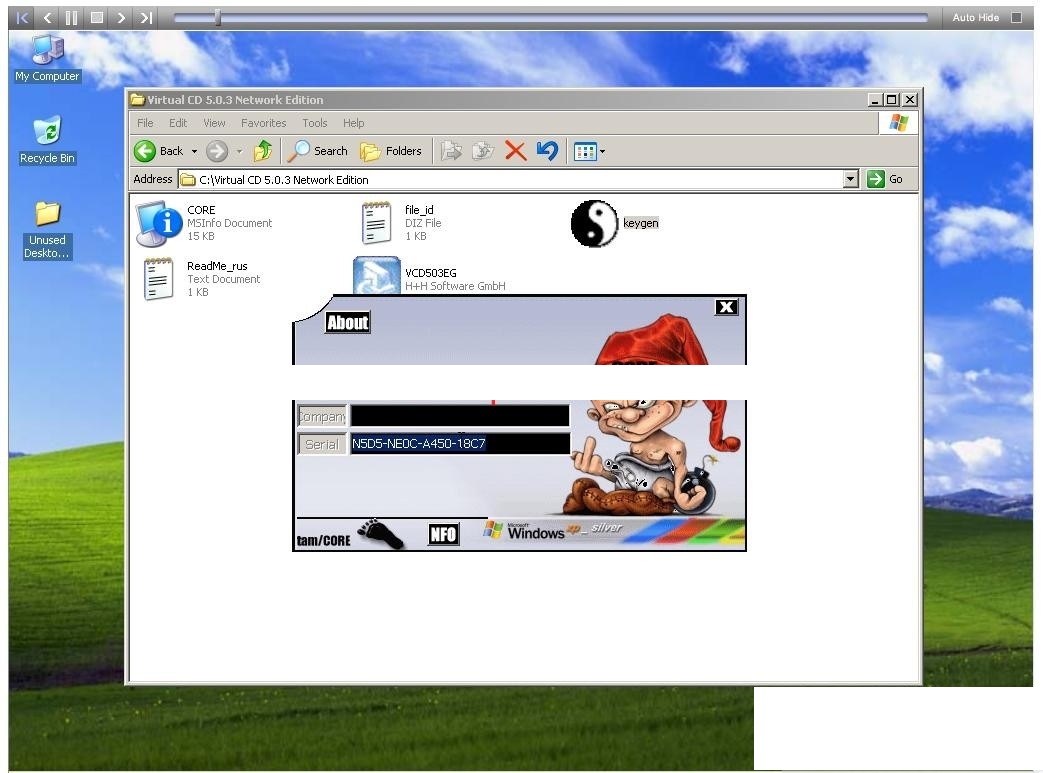Select the file_id DIZ file
The height and width of the screenshot is (773, 1043).
[402, 224]
